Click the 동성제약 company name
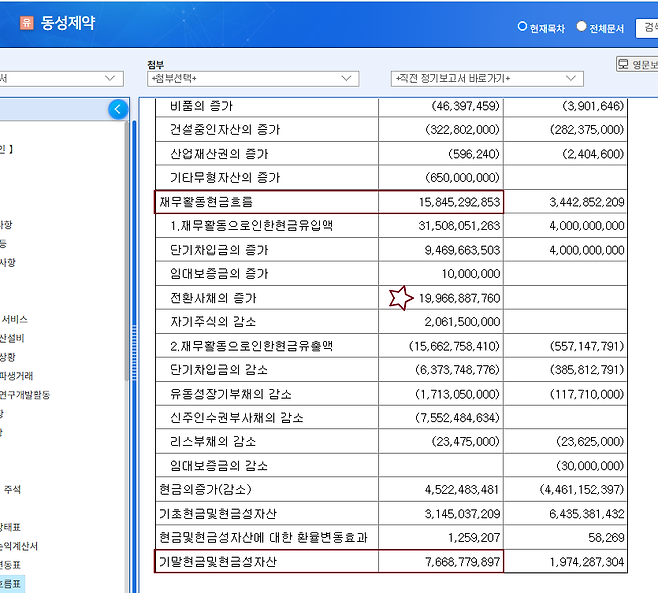Viewport: 658px width, 593px height. coord(69,23)
